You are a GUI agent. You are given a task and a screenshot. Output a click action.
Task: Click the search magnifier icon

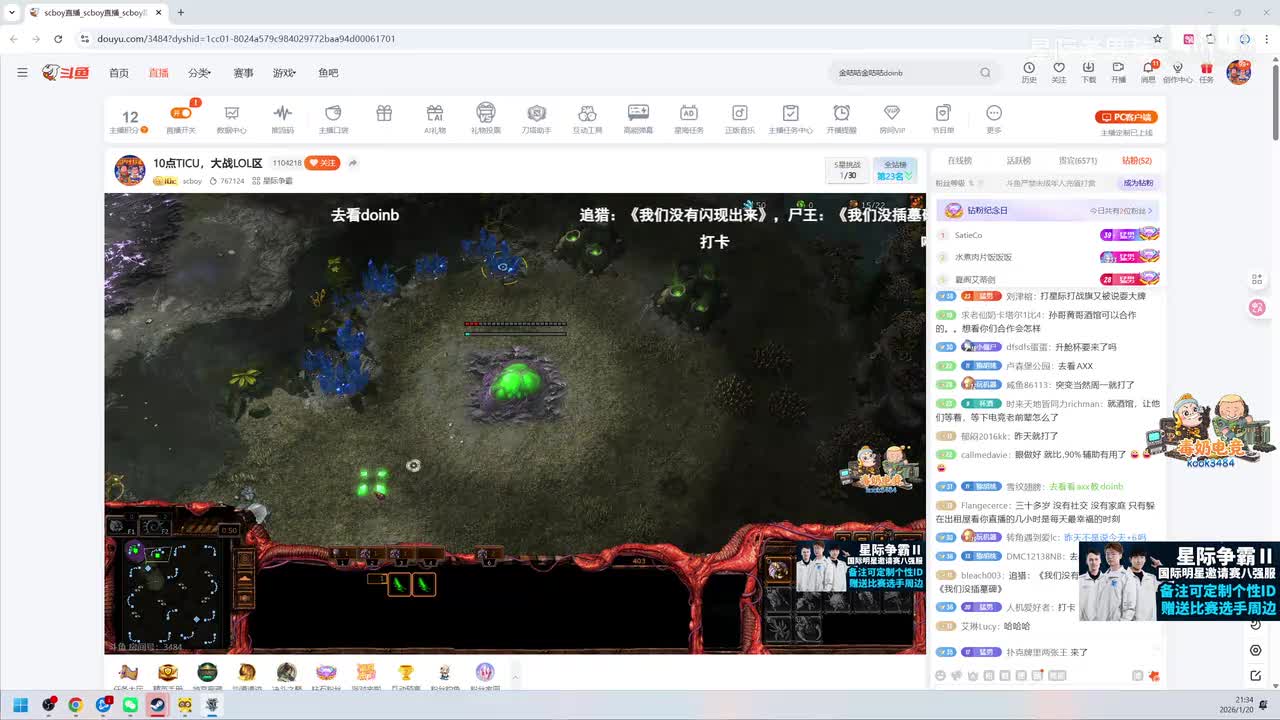click(x=985, y=73)
